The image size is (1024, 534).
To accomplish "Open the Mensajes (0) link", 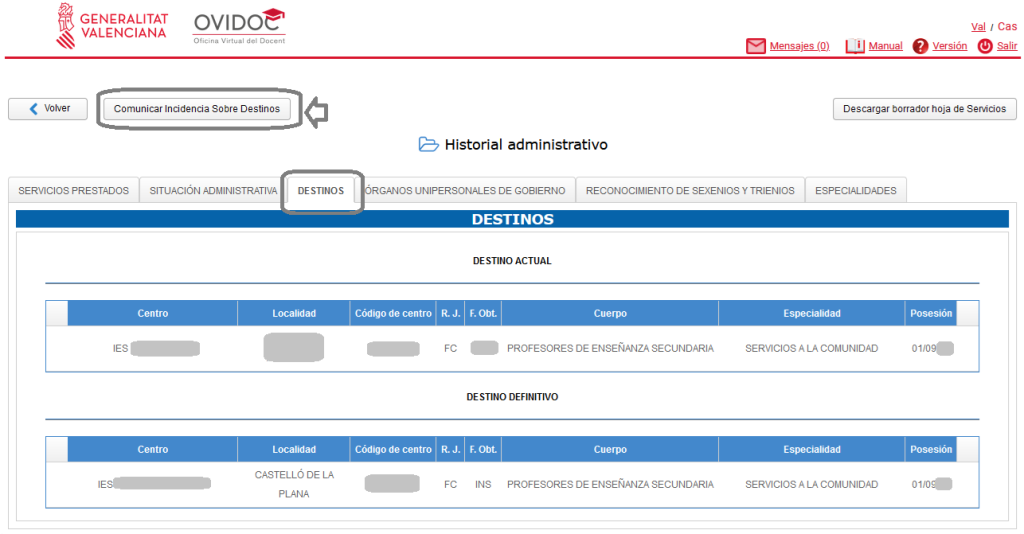I will pyautogui.click(x=799, y=46).
